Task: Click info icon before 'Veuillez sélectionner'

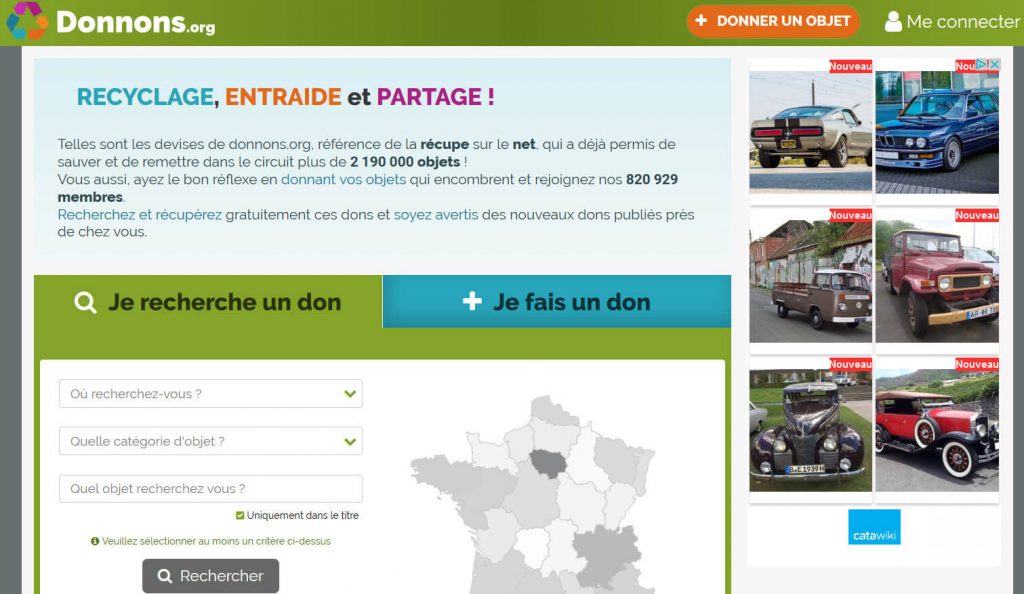Action: point(95,541)
